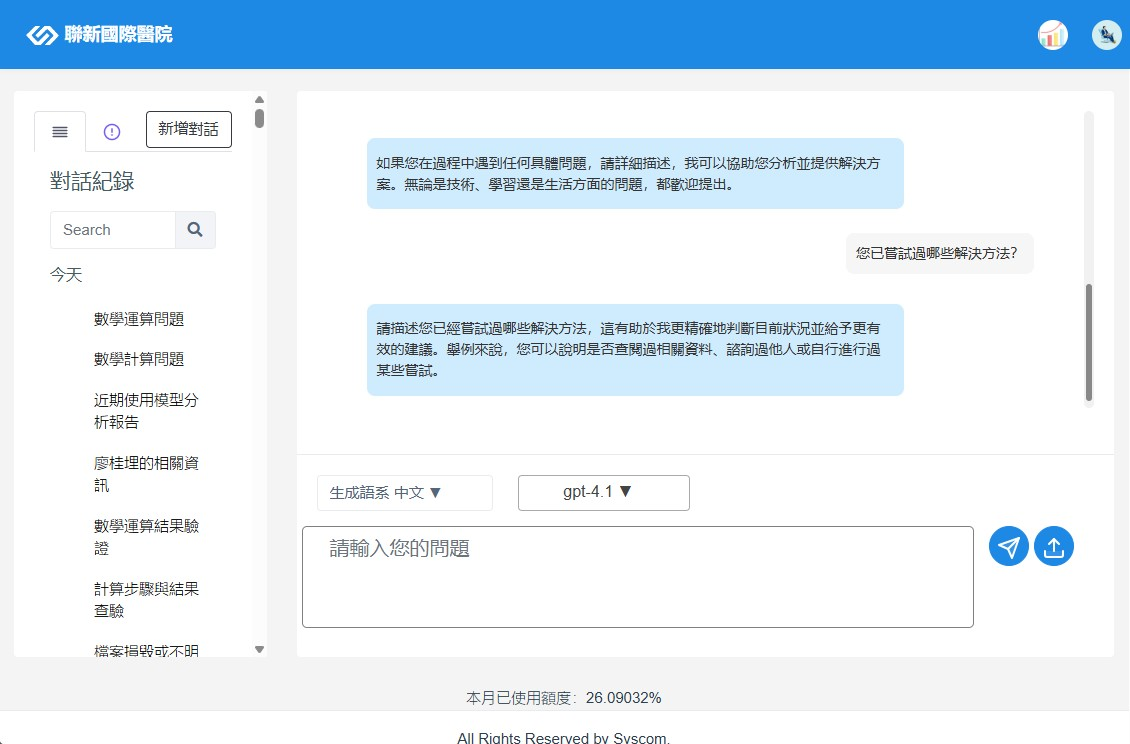This screenshot has width=1130, height=744.
Task: Focus the 請輸入您的問題 message box
Action: 637,577
